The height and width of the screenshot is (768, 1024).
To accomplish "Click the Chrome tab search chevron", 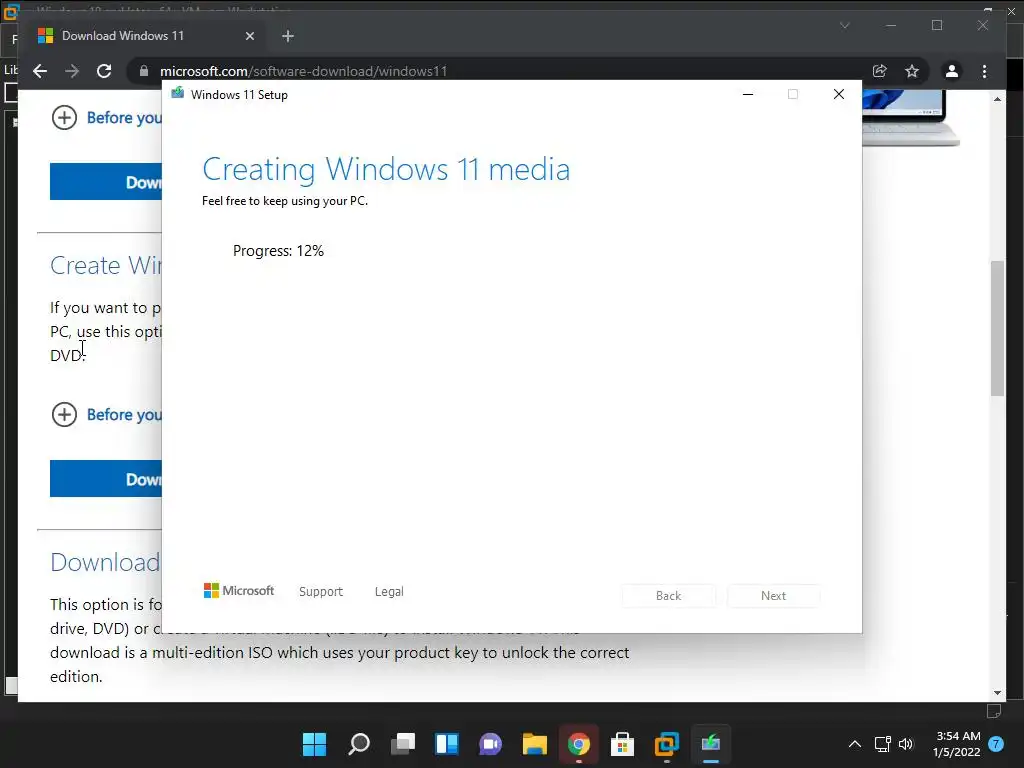I will [844, 25].
